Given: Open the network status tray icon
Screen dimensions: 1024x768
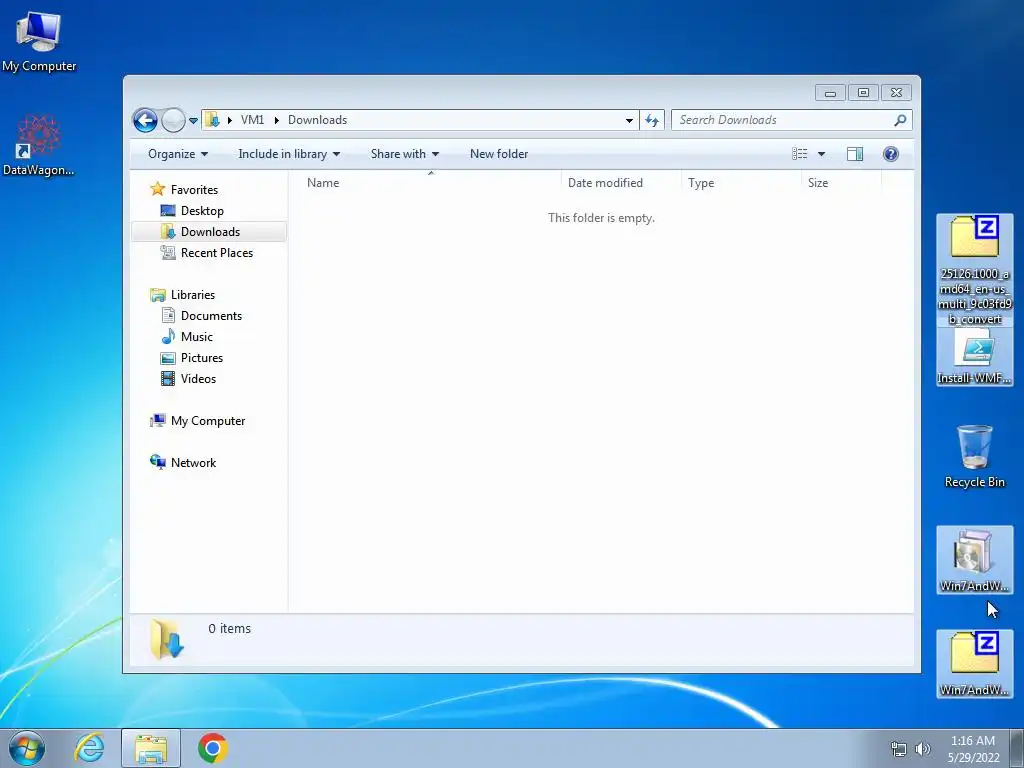Looking at the screenshot, I should [x=899, y=749].
